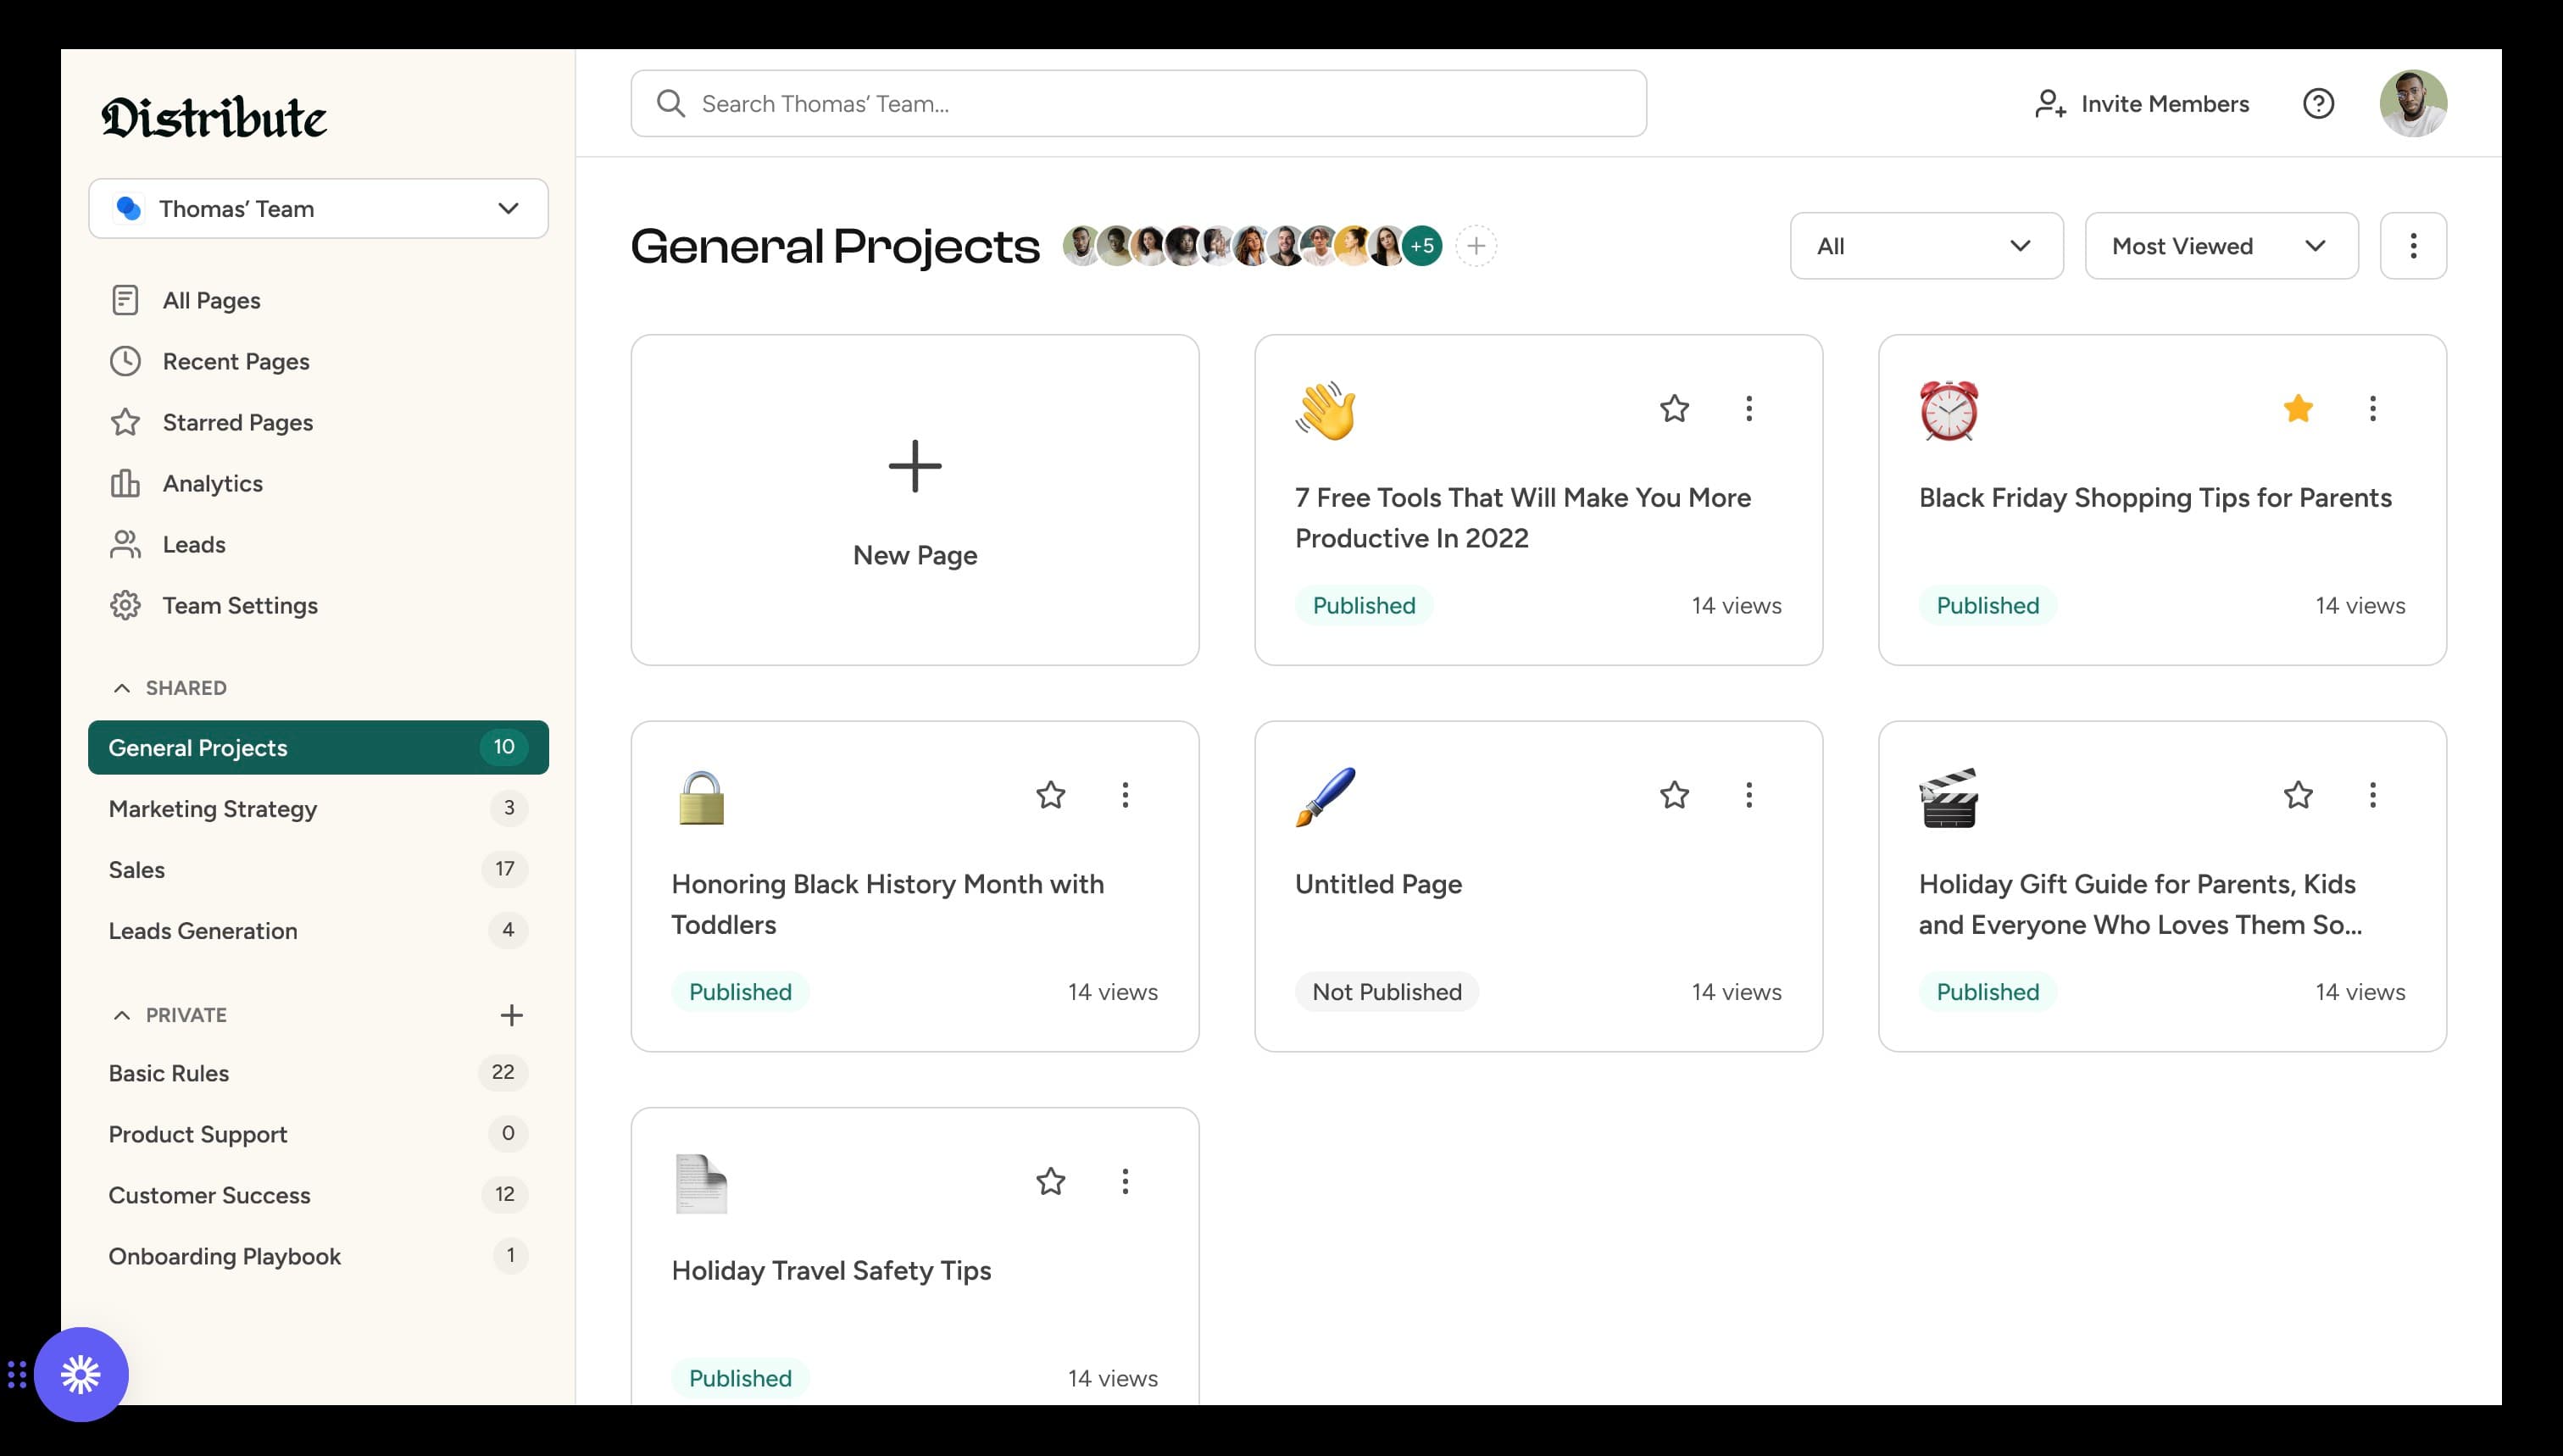Open the user profile avatar
This screenshot has height=1456, width=2563.
2413,103
